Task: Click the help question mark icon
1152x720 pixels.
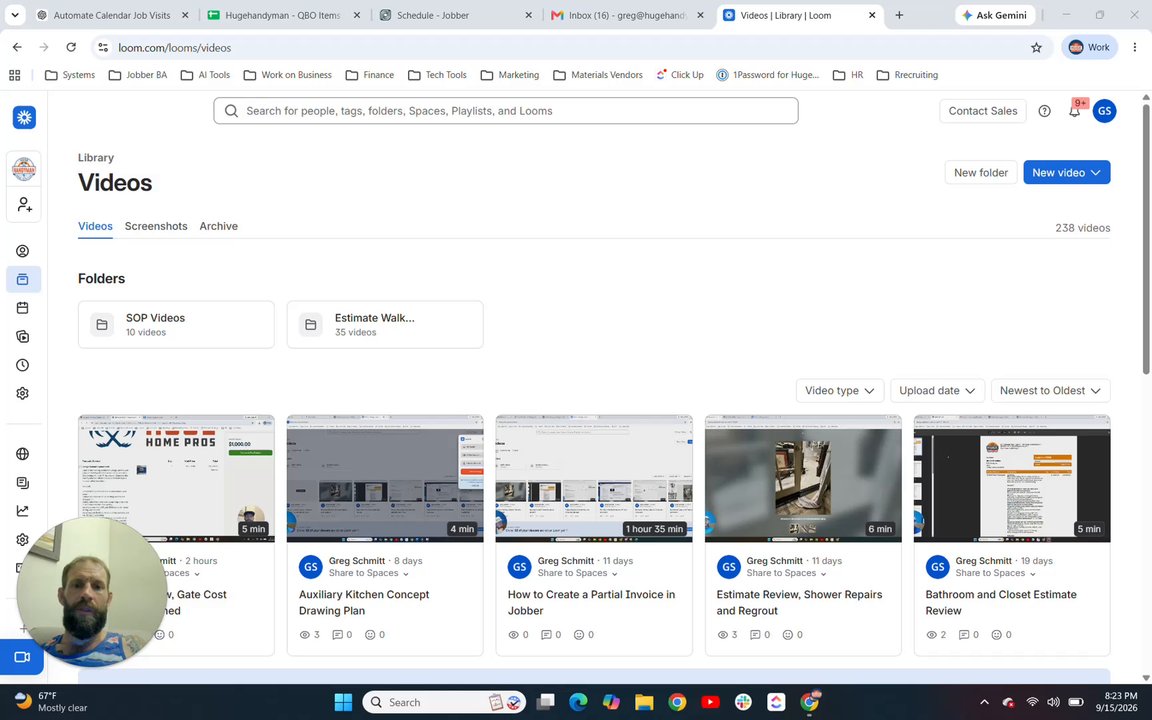Action: click(1044, 111)
